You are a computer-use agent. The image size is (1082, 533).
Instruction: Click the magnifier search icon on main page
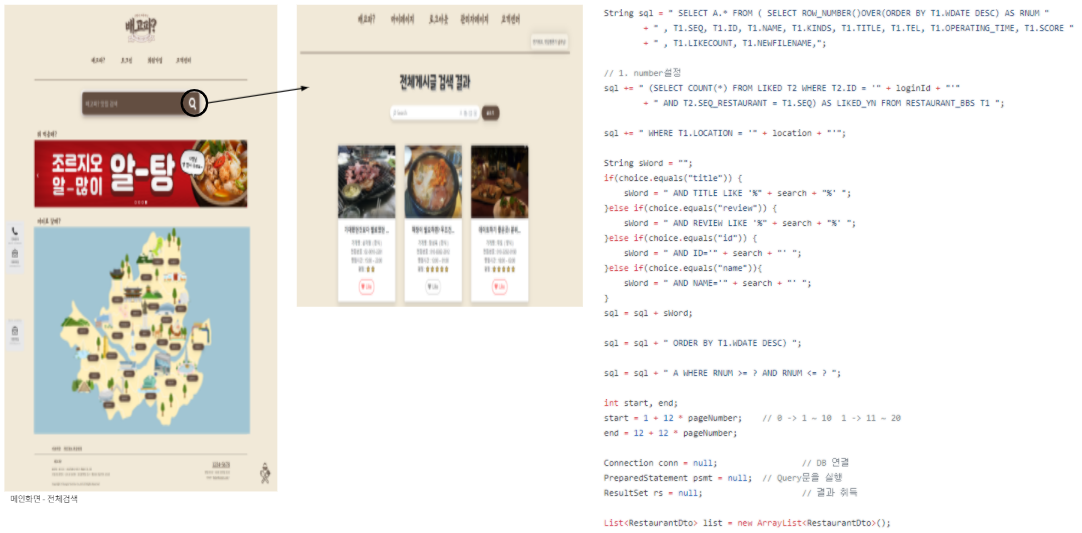point(194,104)
